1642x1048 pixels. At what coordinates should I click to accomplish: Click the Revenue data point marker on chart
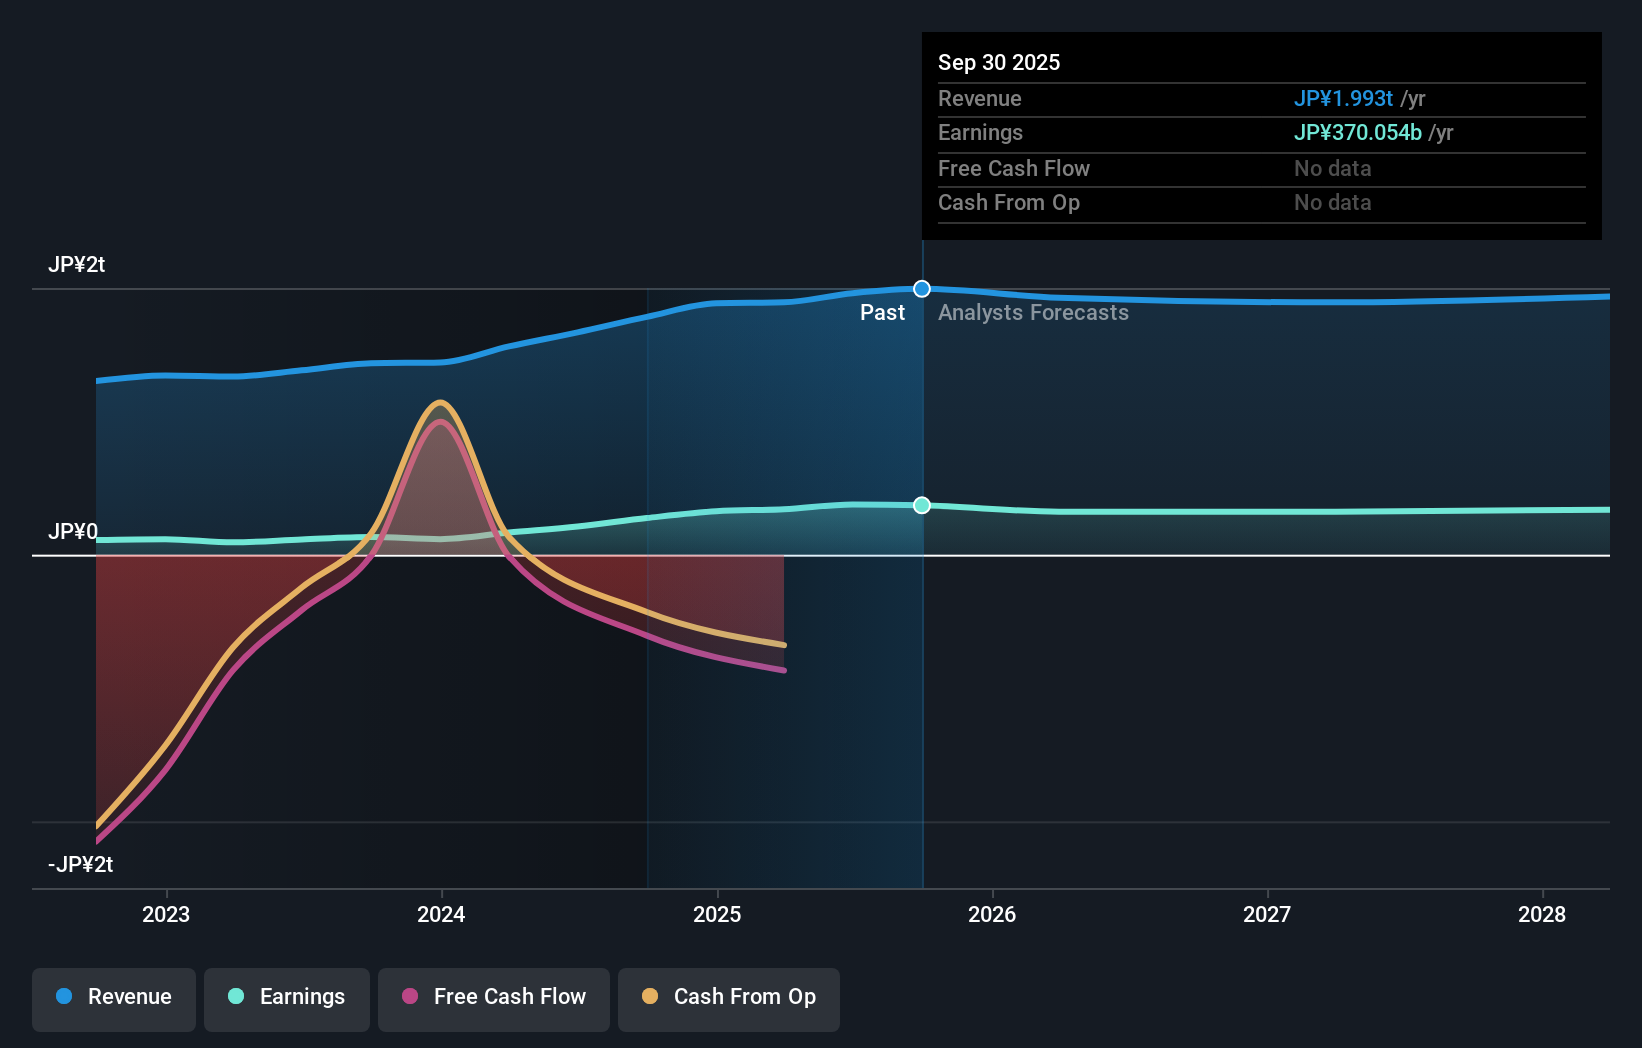click(x=922, y=289)
